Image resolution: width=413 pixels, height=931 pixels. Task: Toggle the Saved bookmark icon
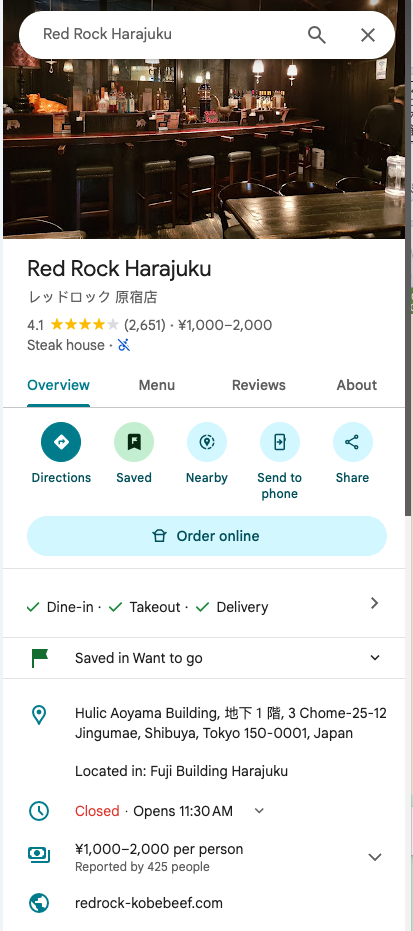click(134, 442)
